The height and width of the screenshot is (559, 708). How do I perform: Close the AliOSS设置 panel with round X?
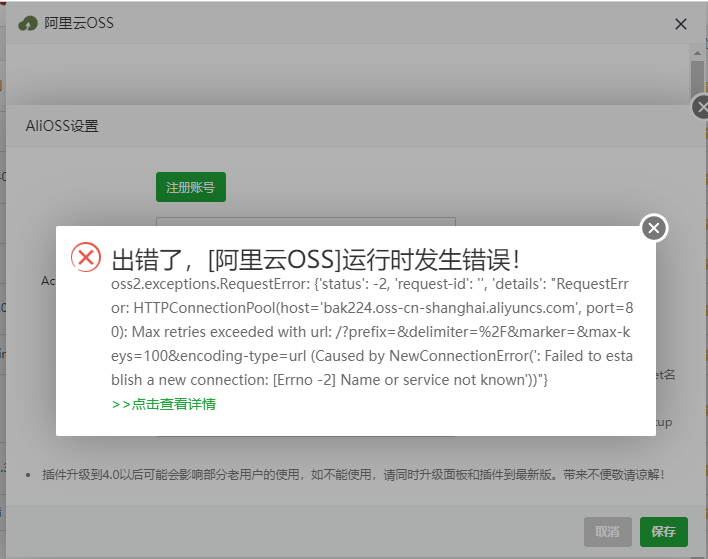(x=701, y=107)
